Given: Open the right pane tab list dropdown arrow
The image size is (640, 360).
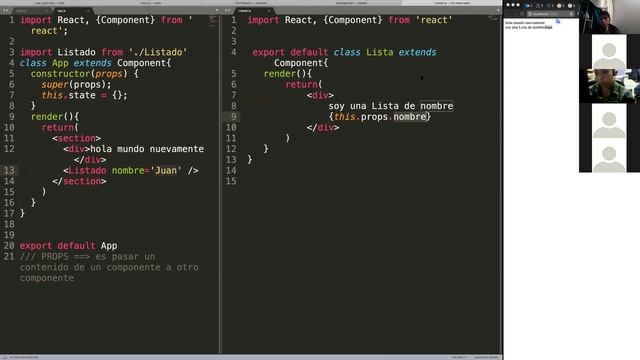Looking at the screenshot, I should 498,10.
